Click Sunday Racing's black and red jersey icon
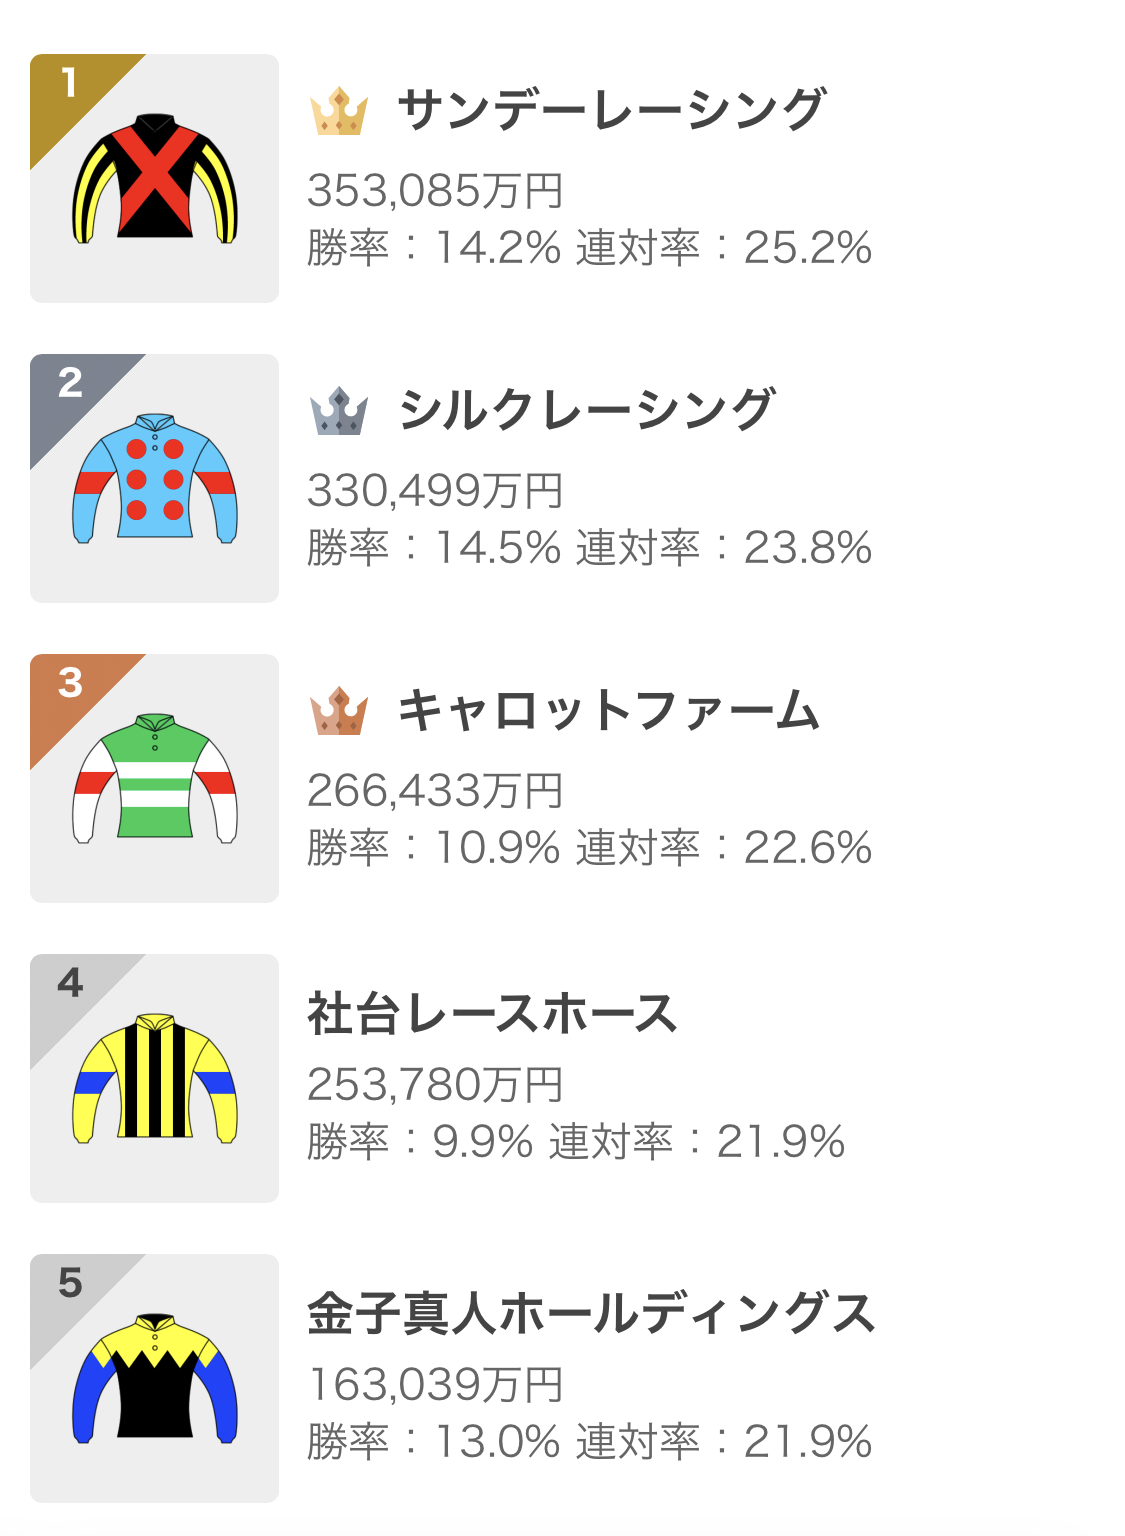The image size is (1125, 1536). pos(155,179)
